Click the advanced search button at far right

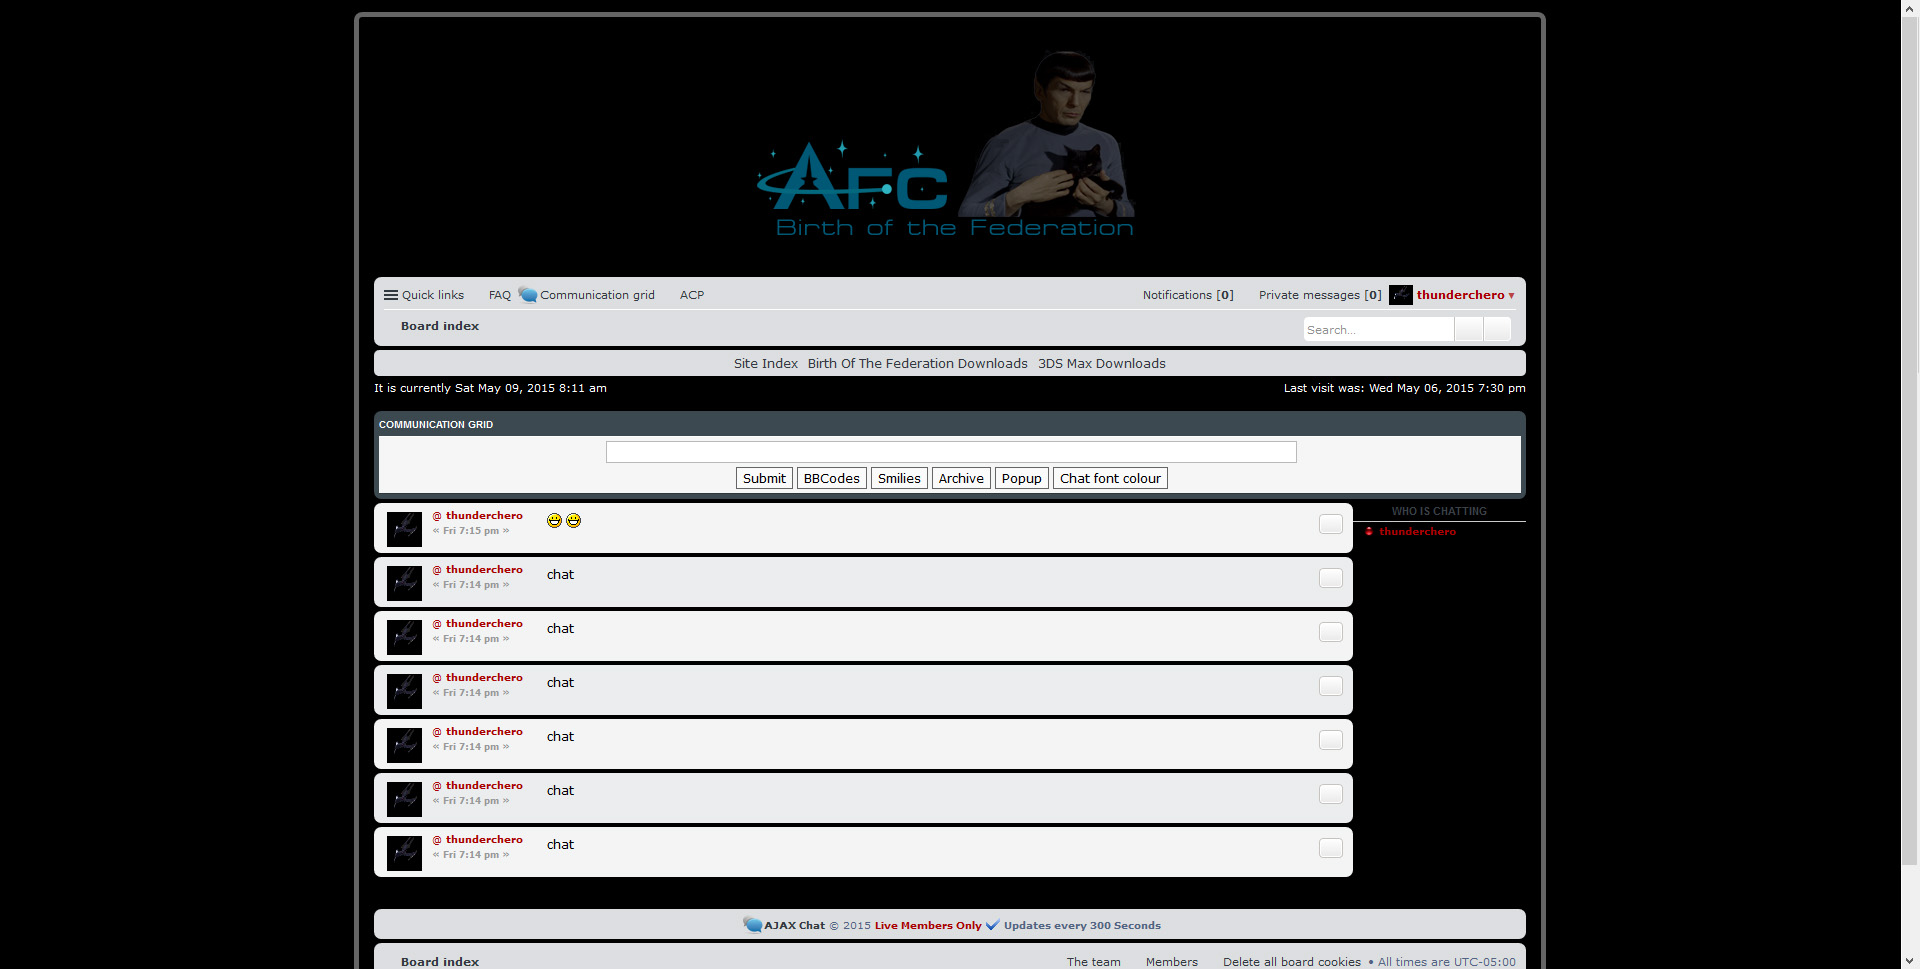point(1497,329)
